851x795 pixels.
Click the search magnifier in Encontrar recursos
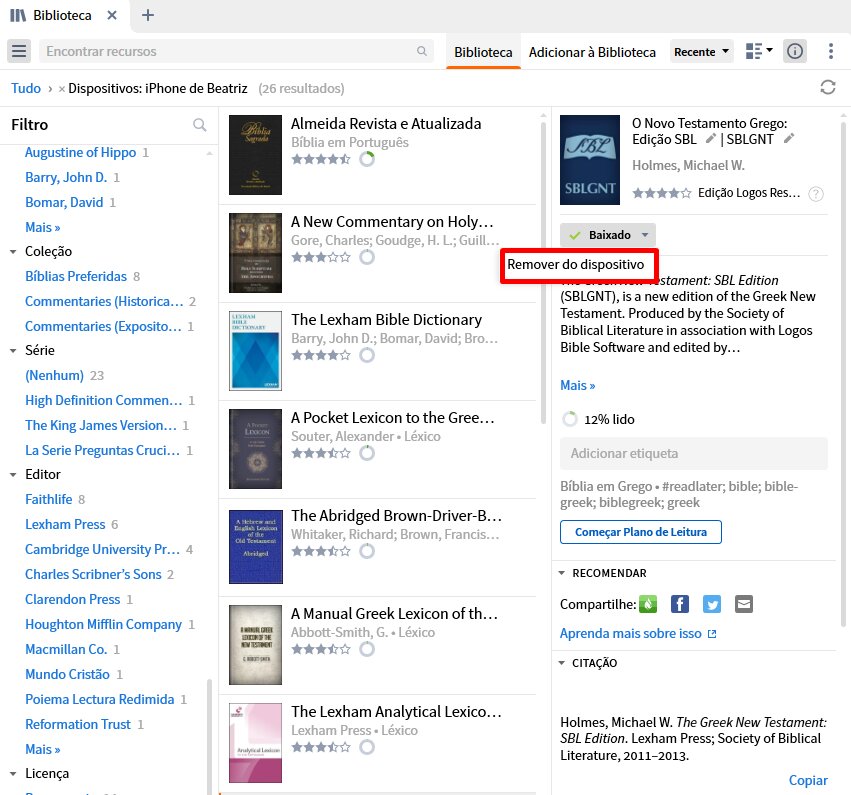pos(422,51)
